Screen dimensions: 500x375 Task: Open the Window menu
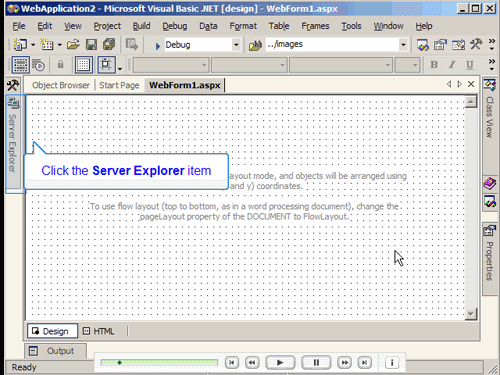point(388,26)
